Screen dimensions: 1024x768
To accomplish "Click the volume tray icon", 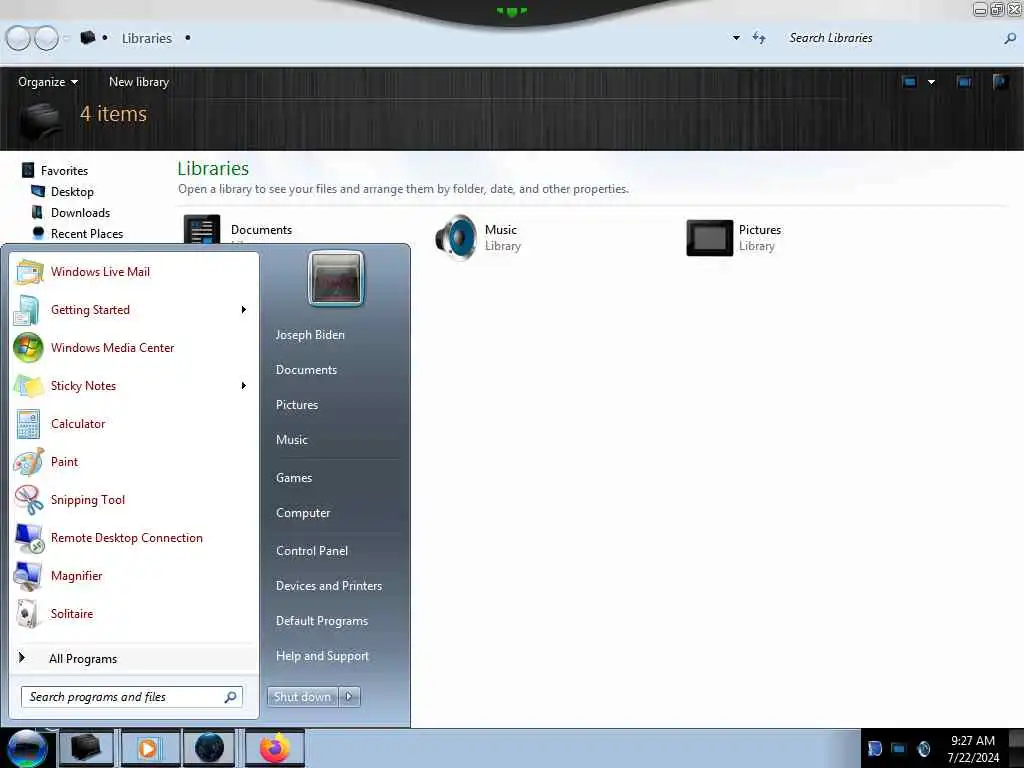I will [x=923, y=748].
